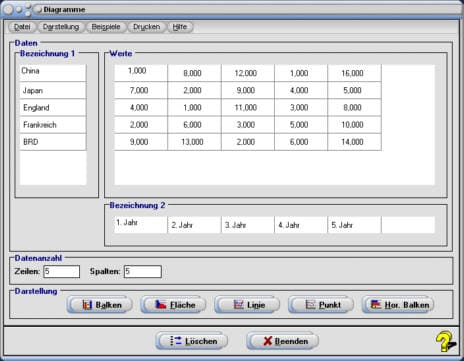Select the 11,000 value cell
464x361 pixels.
point(248,108)
